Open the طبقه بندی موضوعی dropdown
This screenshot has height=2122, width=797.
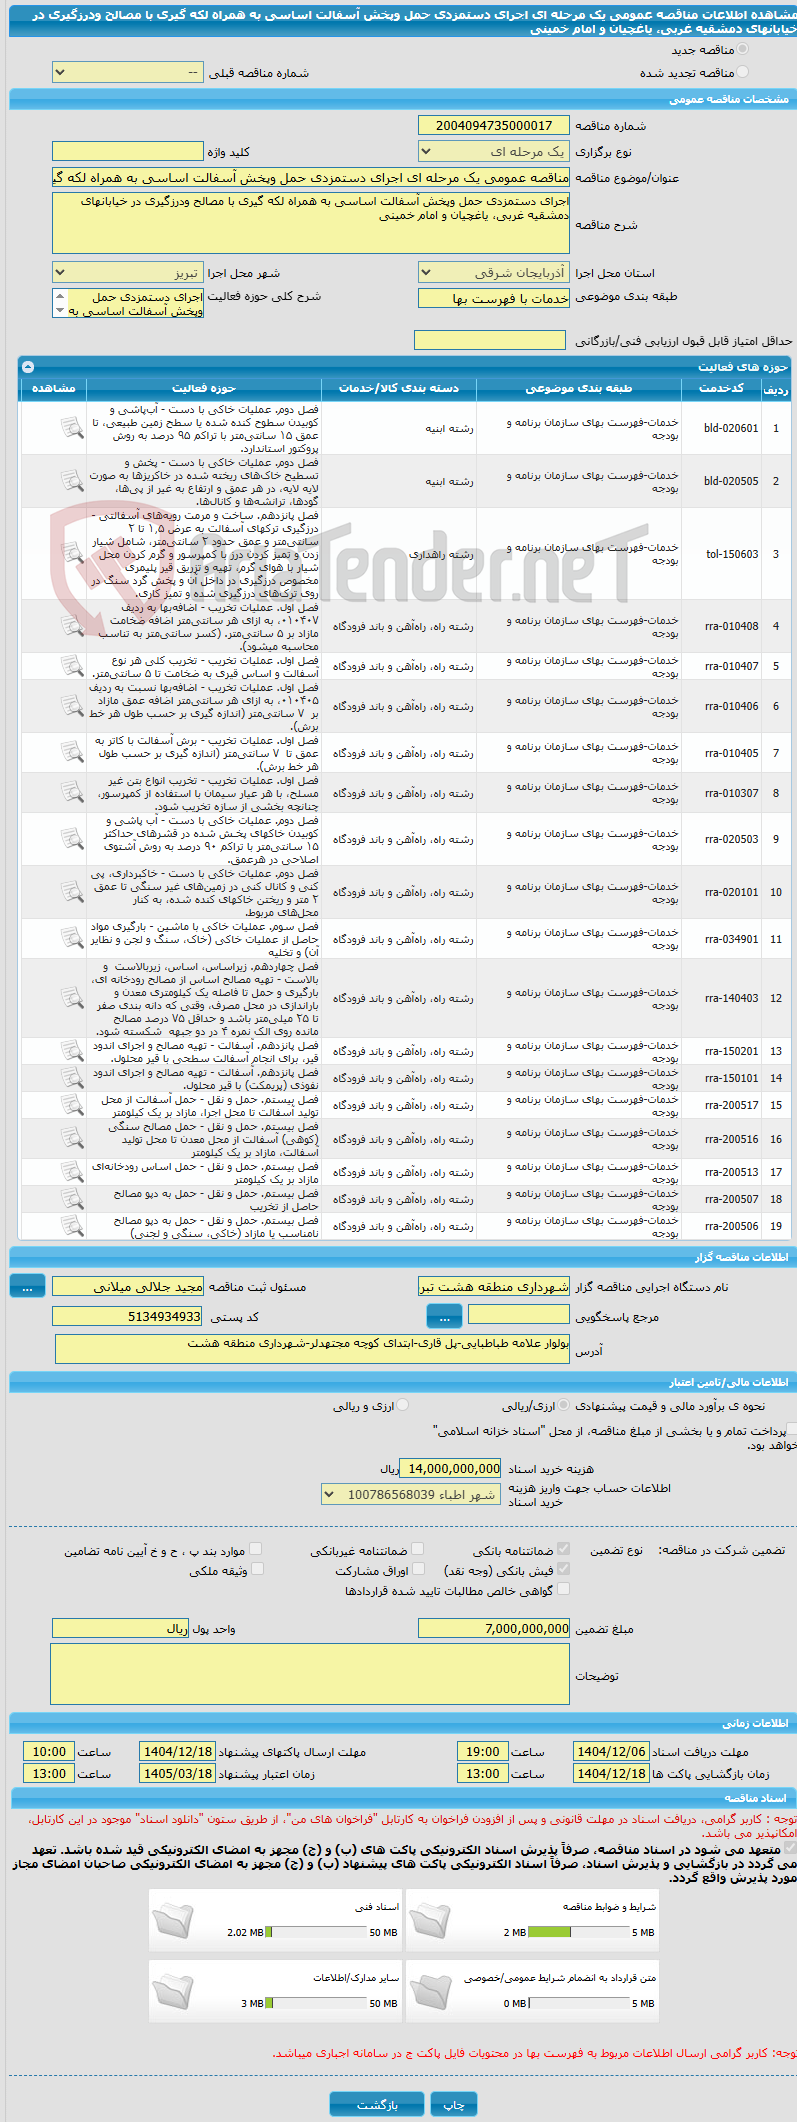coord(494,298)
